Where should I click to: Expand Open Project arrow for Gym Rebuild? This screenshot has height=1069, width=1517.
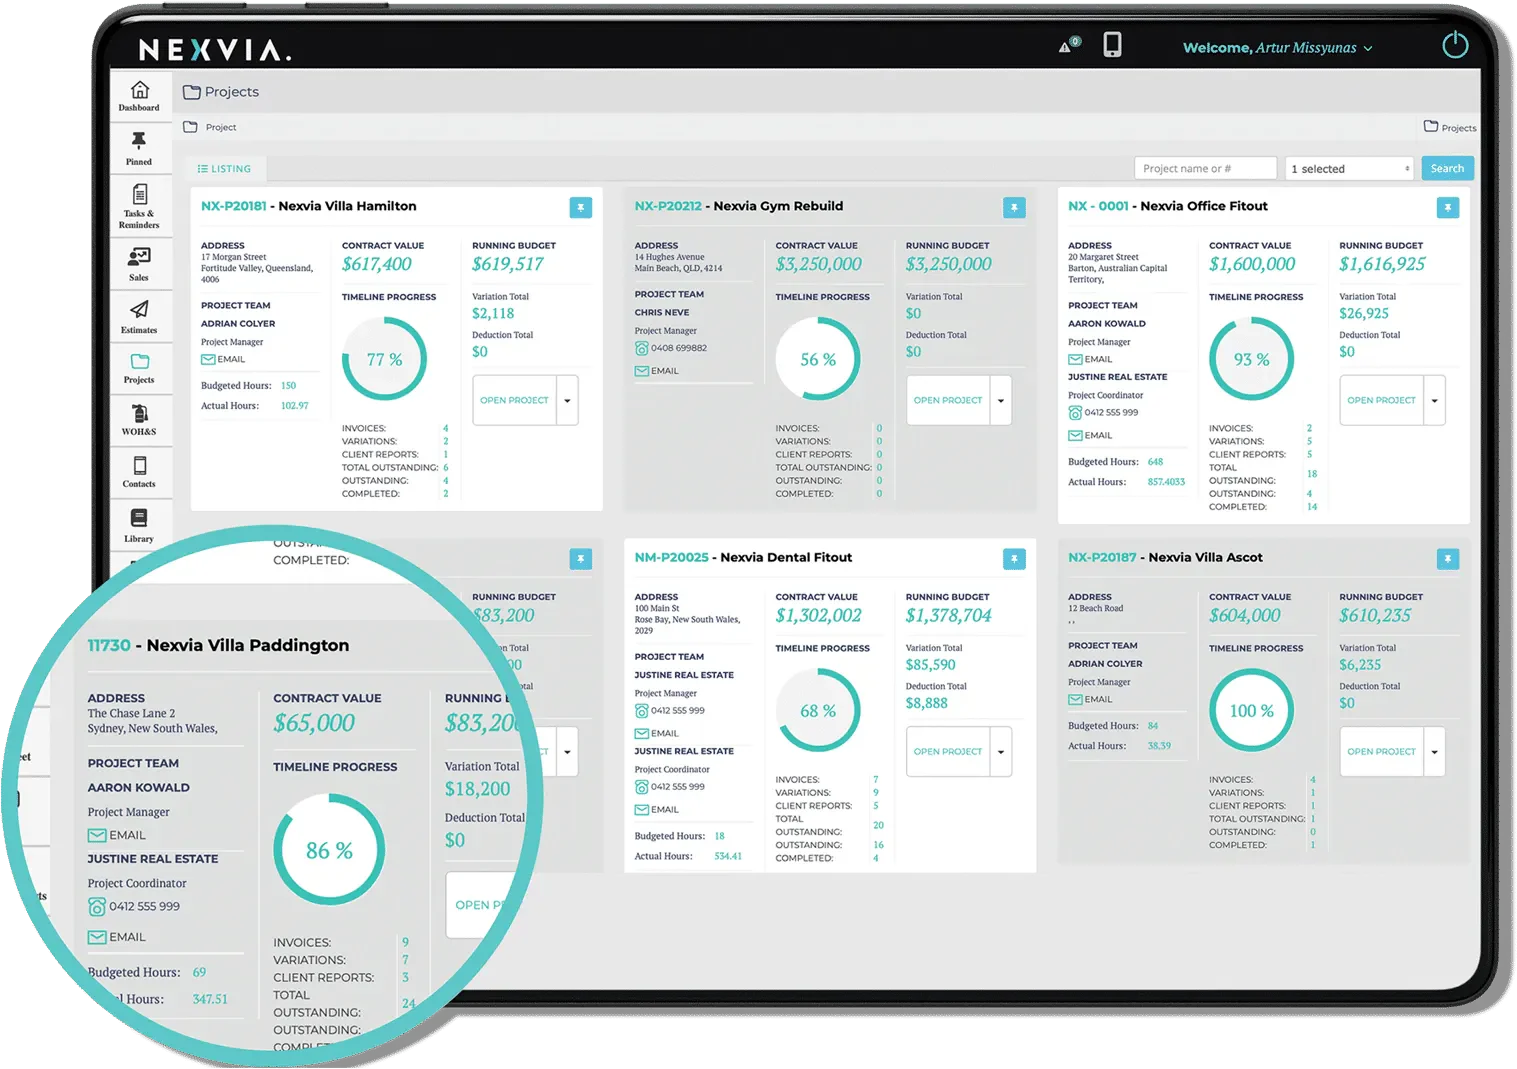coord(1001,400)
